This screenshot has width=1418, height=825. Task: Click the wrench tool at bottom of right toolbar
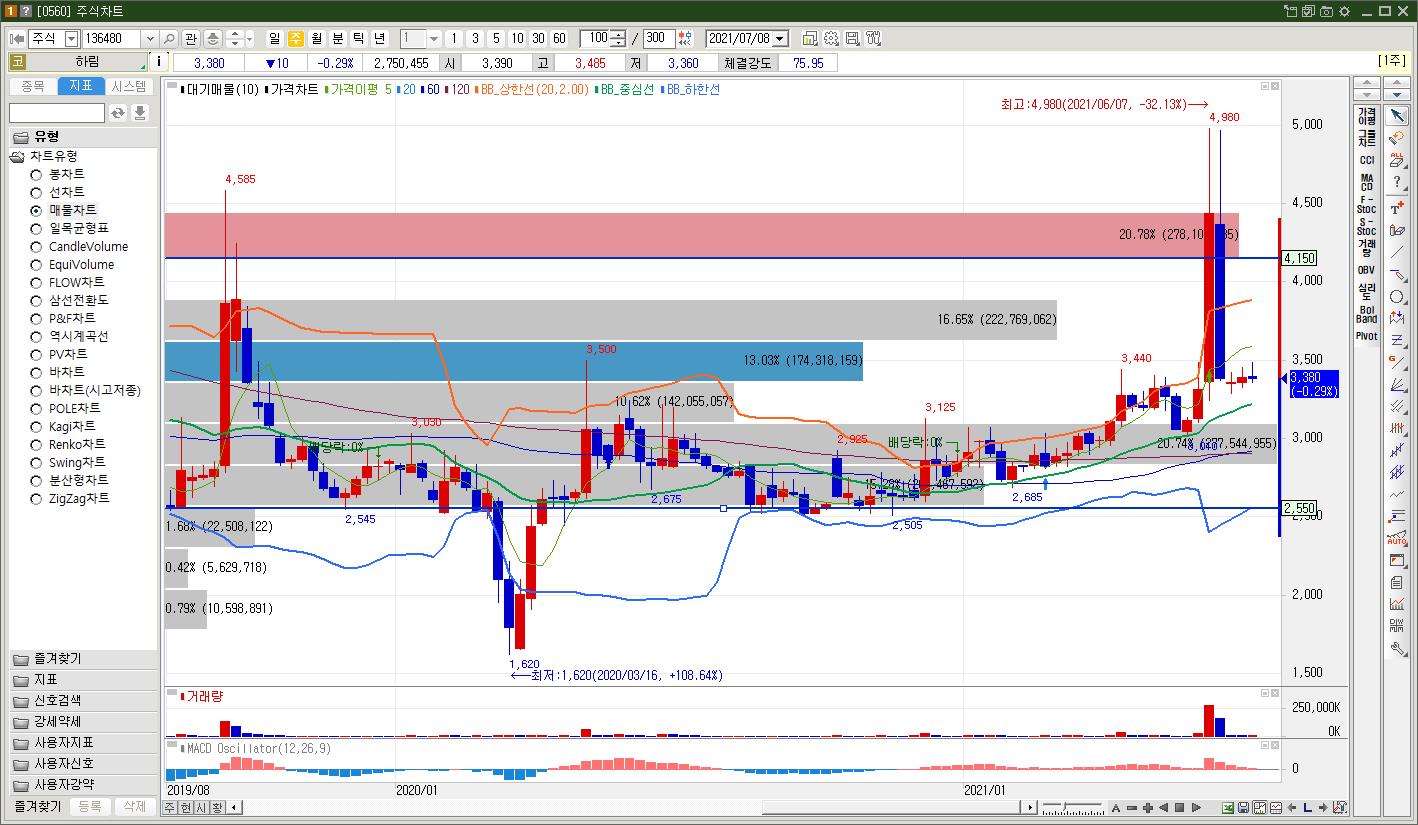coord(1397,649)
